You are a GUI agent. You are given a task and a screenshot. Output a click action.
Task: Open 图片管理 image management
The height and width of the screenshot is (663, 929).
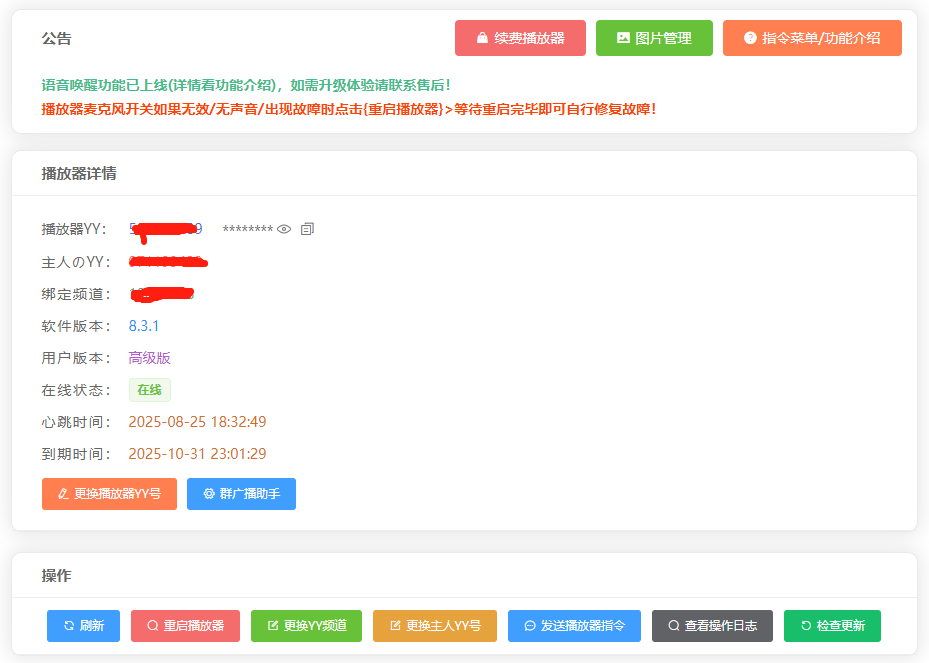[x=654, y=38]
